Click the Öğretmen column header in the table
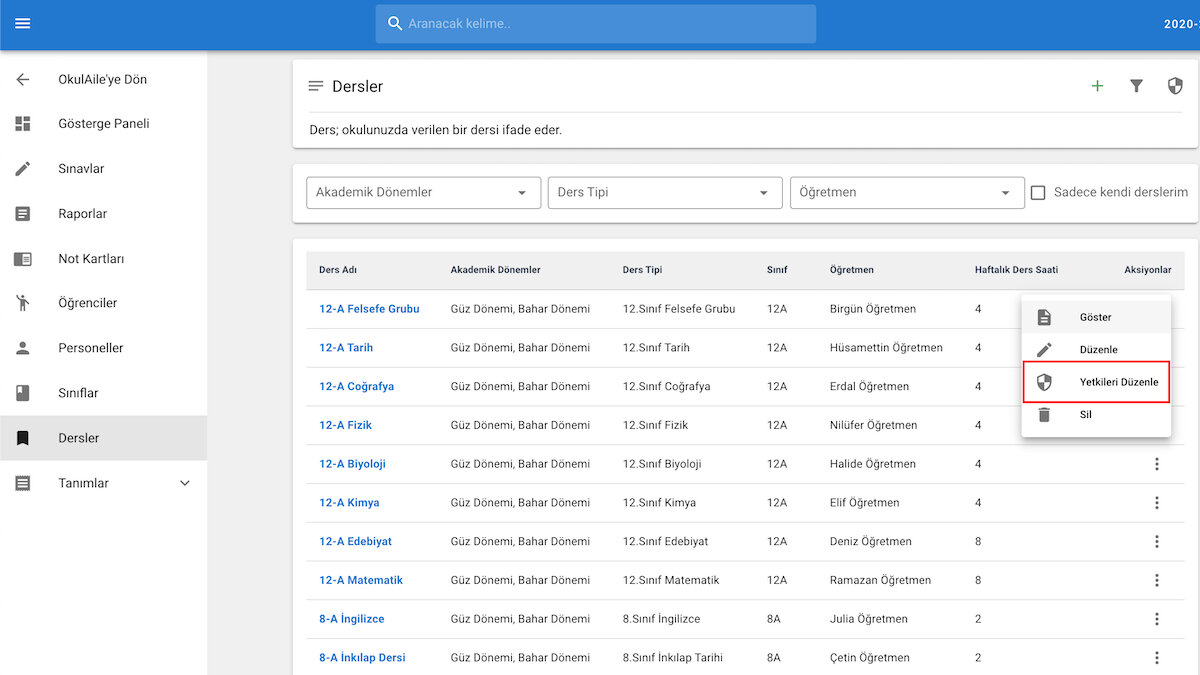The image size is (1200, 675). click(852, 270)
